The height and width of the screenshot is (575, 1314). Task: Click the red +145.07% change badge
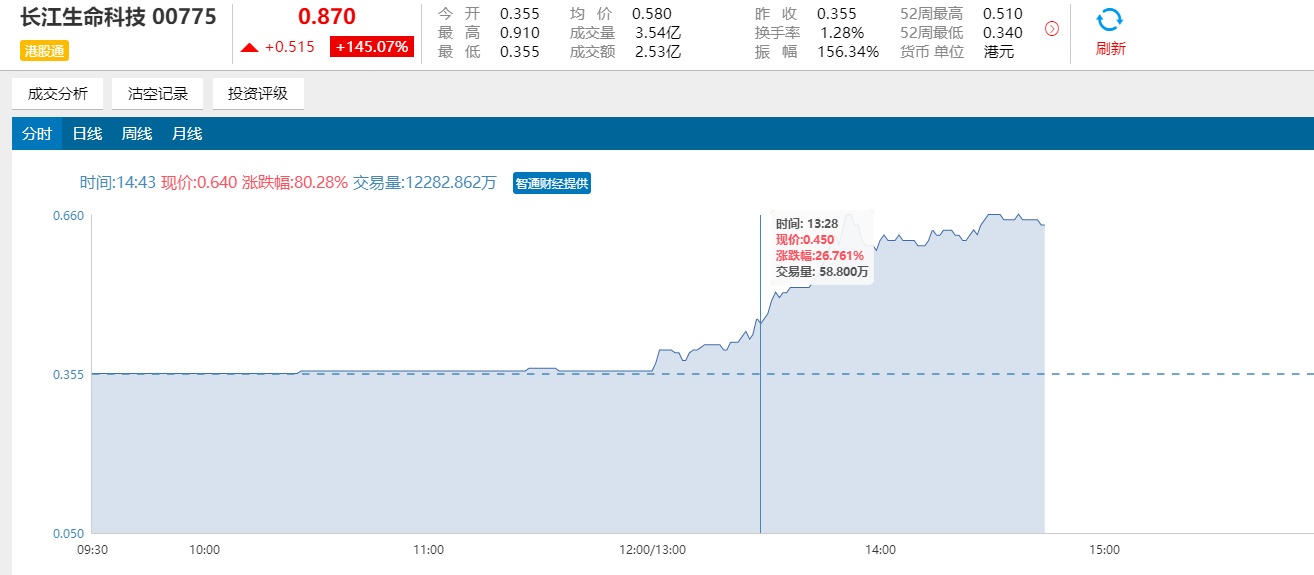372,47
